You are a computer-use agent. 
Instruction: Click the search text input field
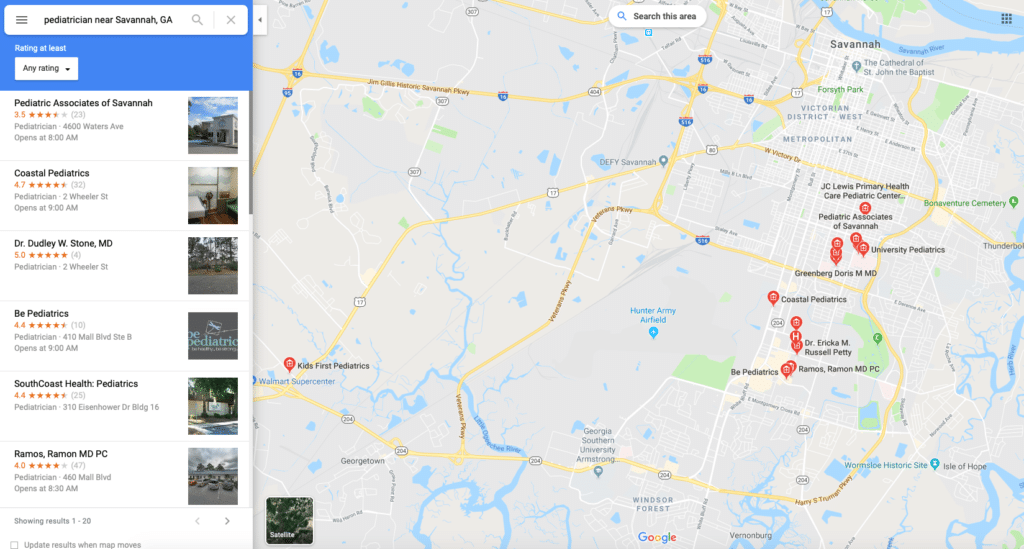pos(111,20)
